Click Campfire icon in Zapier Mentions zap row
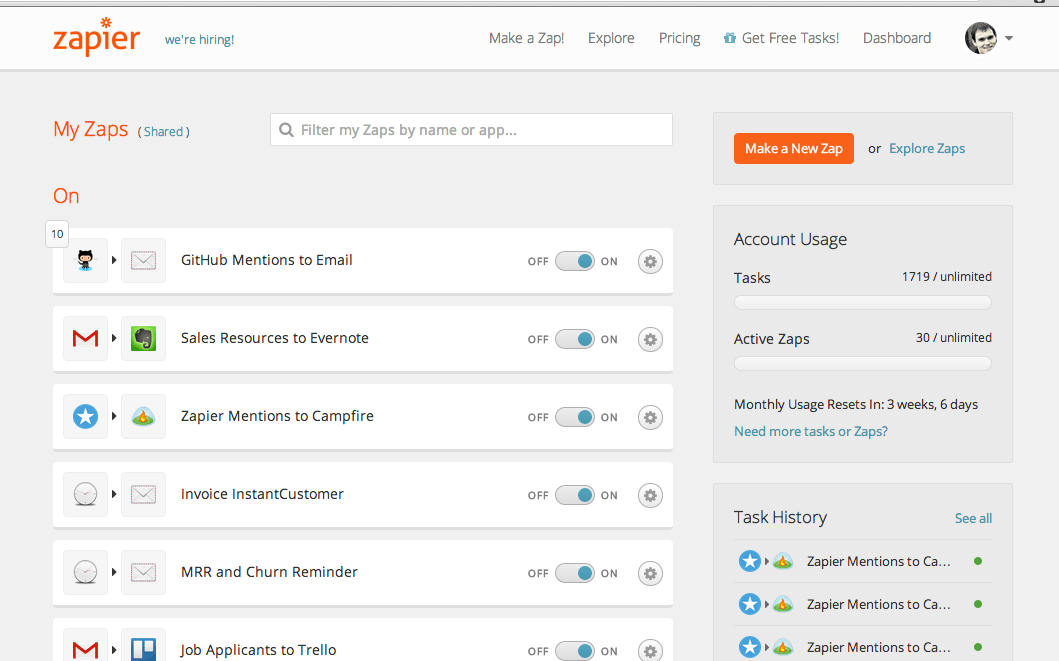The height and width of the screenshot is (661, 1059). click(143, 417)
